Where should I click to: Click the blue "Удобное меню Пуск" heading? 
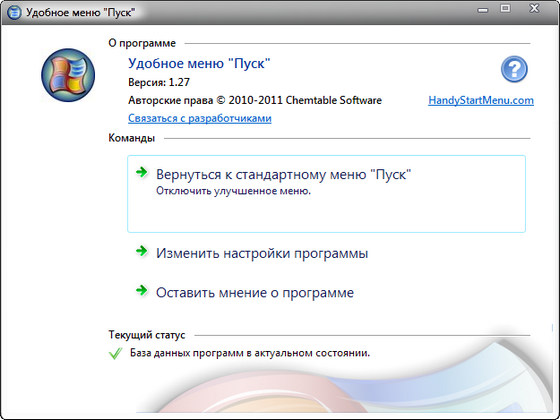click(199, 64)
